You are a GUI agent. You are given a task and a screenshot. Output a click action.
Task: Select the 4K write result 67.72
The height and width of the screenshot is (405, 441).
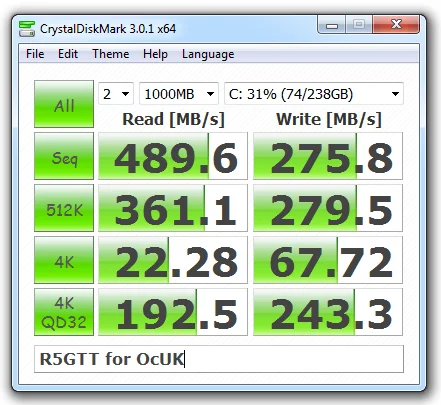pos(328,260)
